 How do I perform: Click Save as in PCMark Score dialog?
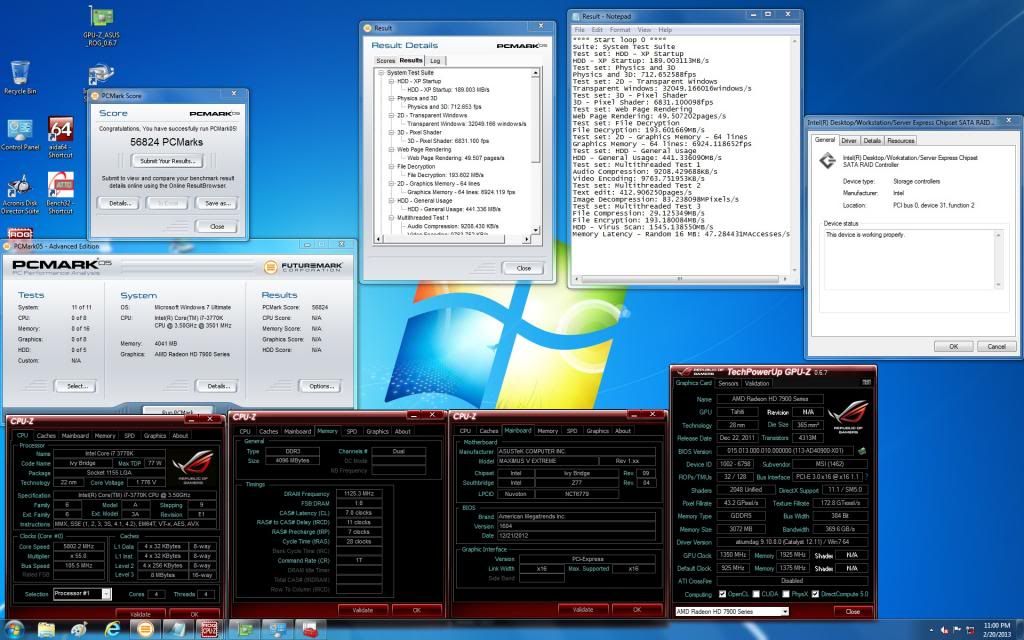point(216,203)
